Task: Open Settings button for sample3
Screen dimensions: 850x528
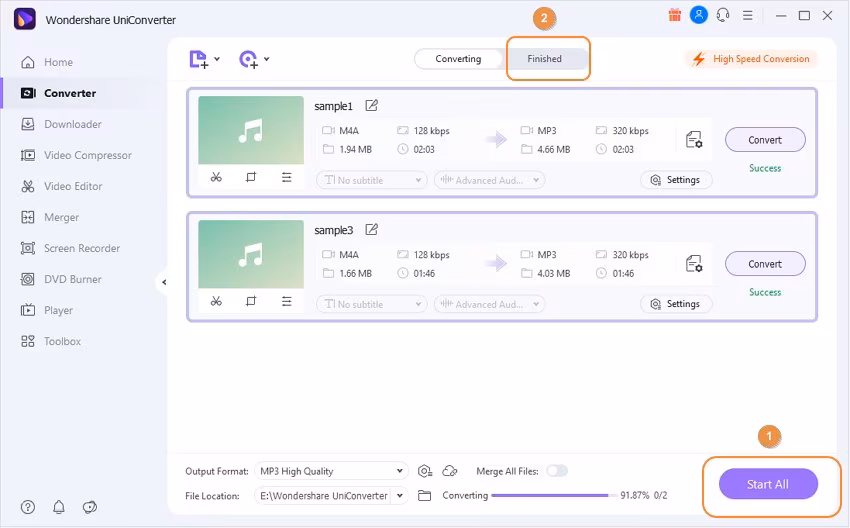Action: click(676, 304)
